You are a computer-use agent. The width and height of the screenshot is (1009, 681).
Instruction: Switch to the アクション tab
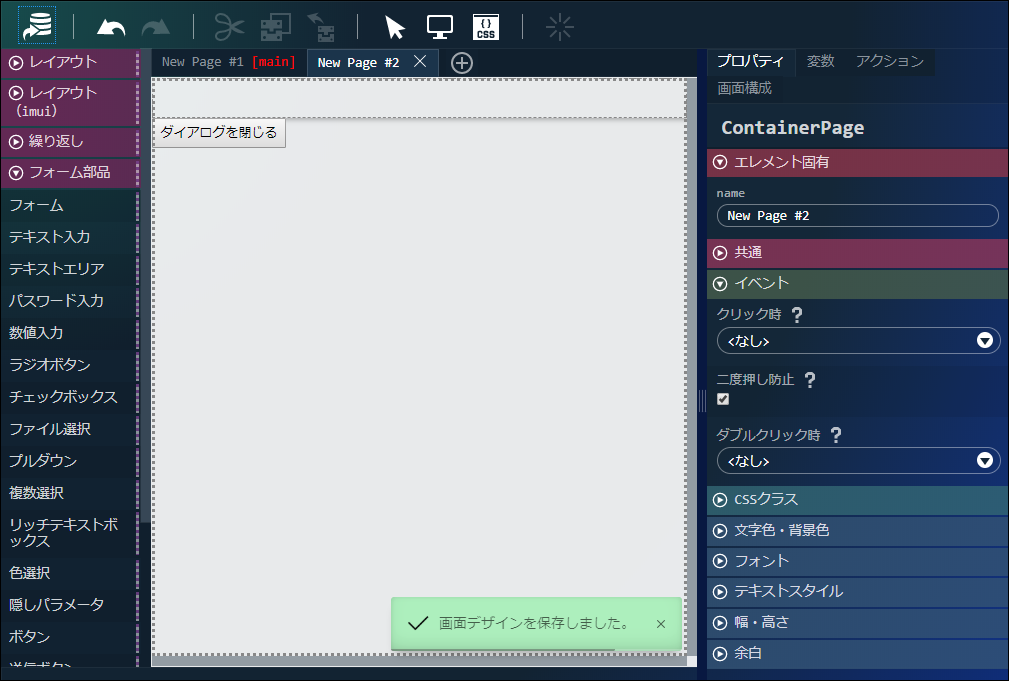[x=890, y=61]
